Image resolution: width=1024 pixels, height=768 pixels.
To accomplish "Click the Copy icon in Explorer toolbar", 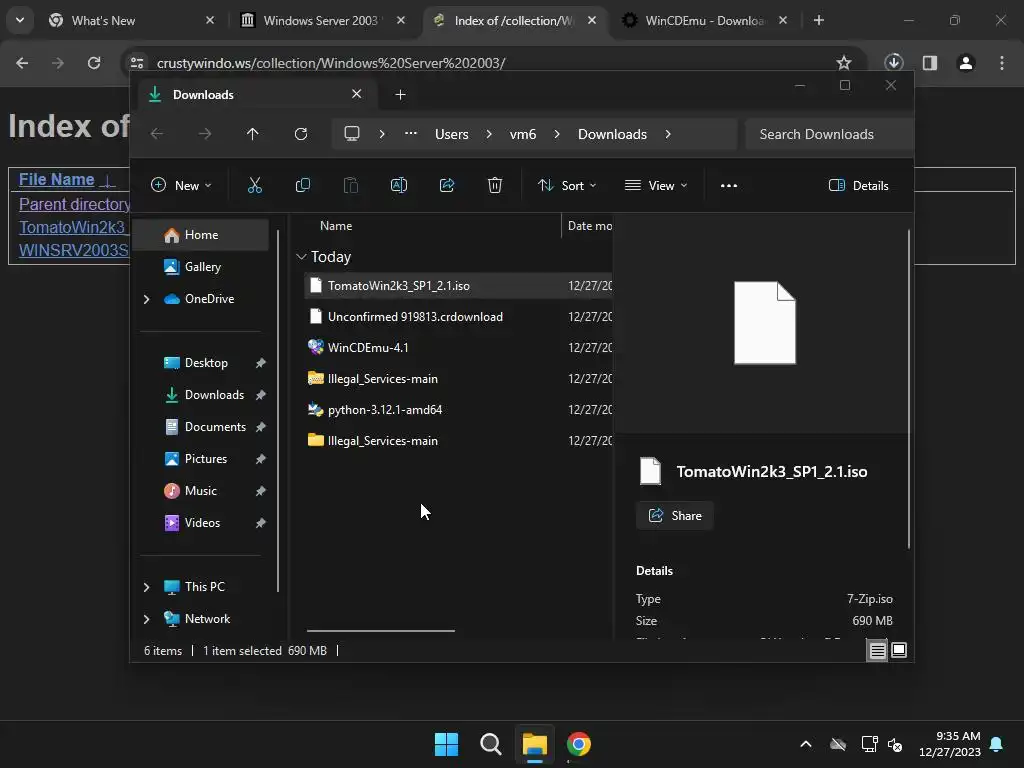I will (302, 185).
